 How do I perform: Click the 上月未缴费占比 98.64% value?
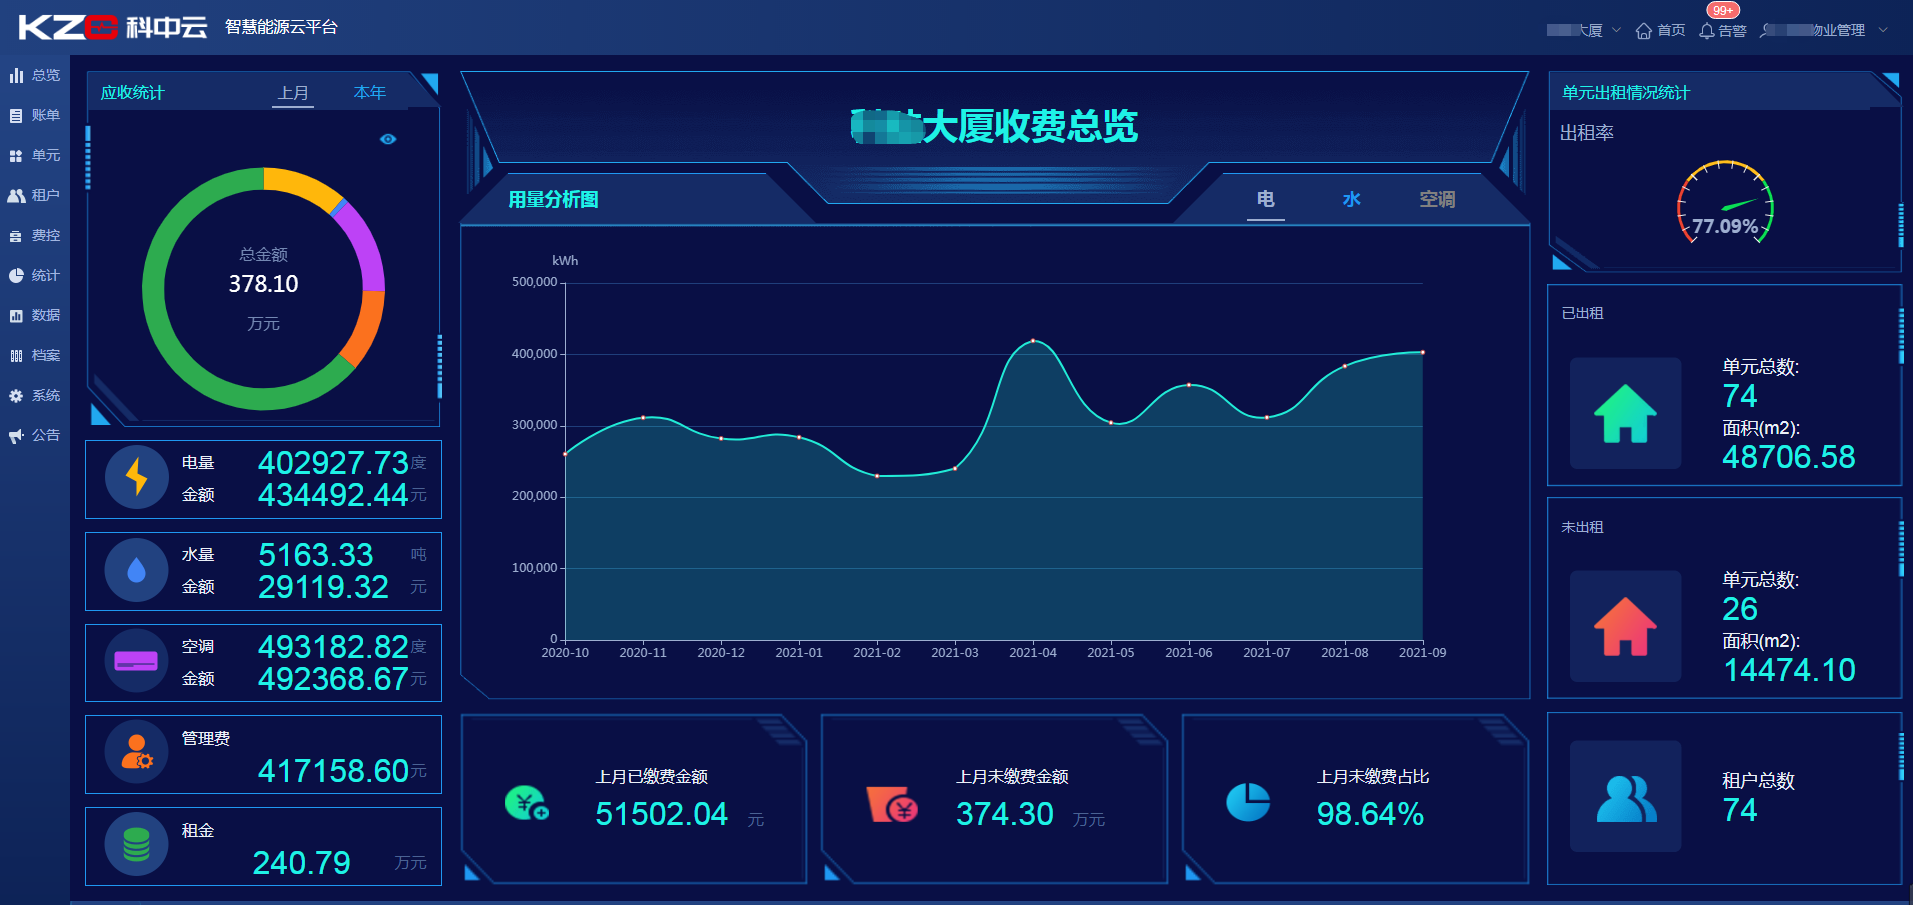click(x=1370, y=814)
